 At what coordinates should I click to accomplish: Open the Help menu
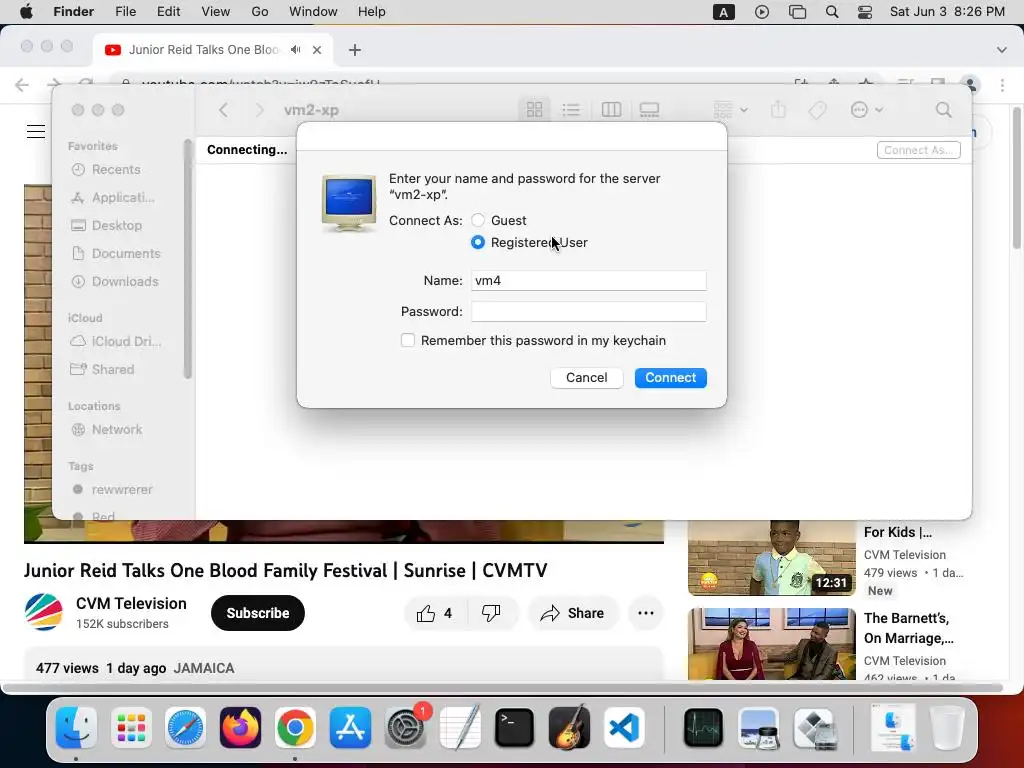[x=372, y=12]
